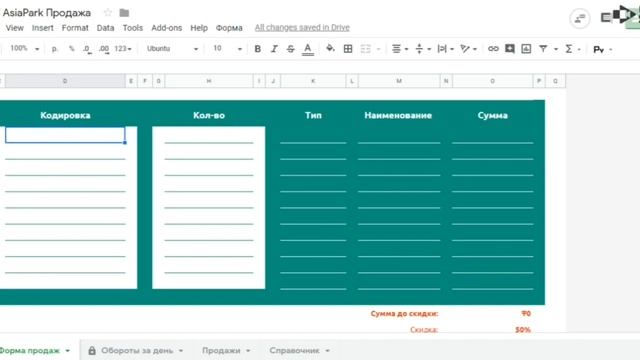
Task: Click the Наименование header text
Action: 398,116
